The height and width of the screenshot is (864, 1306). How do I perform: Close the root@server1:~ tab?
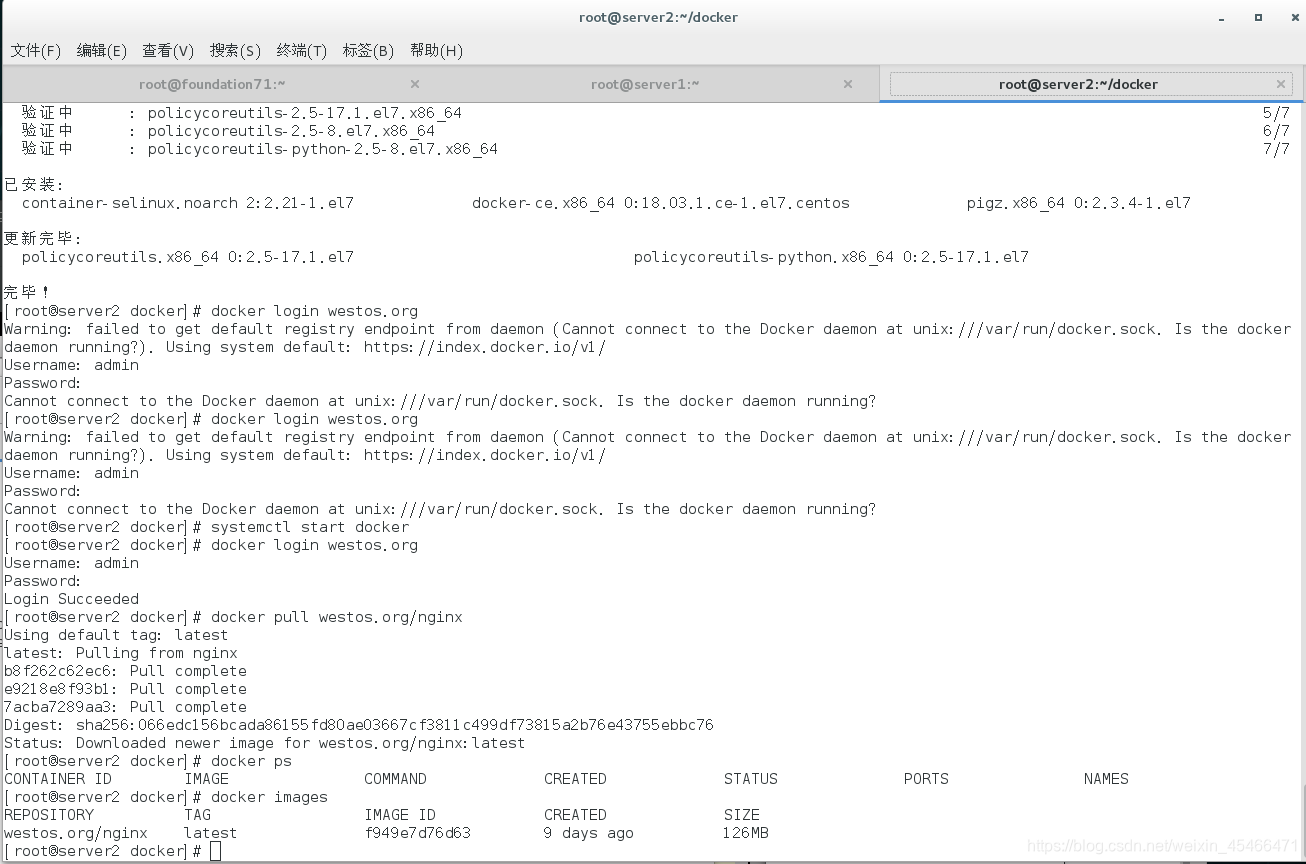(x=848, y=84)
